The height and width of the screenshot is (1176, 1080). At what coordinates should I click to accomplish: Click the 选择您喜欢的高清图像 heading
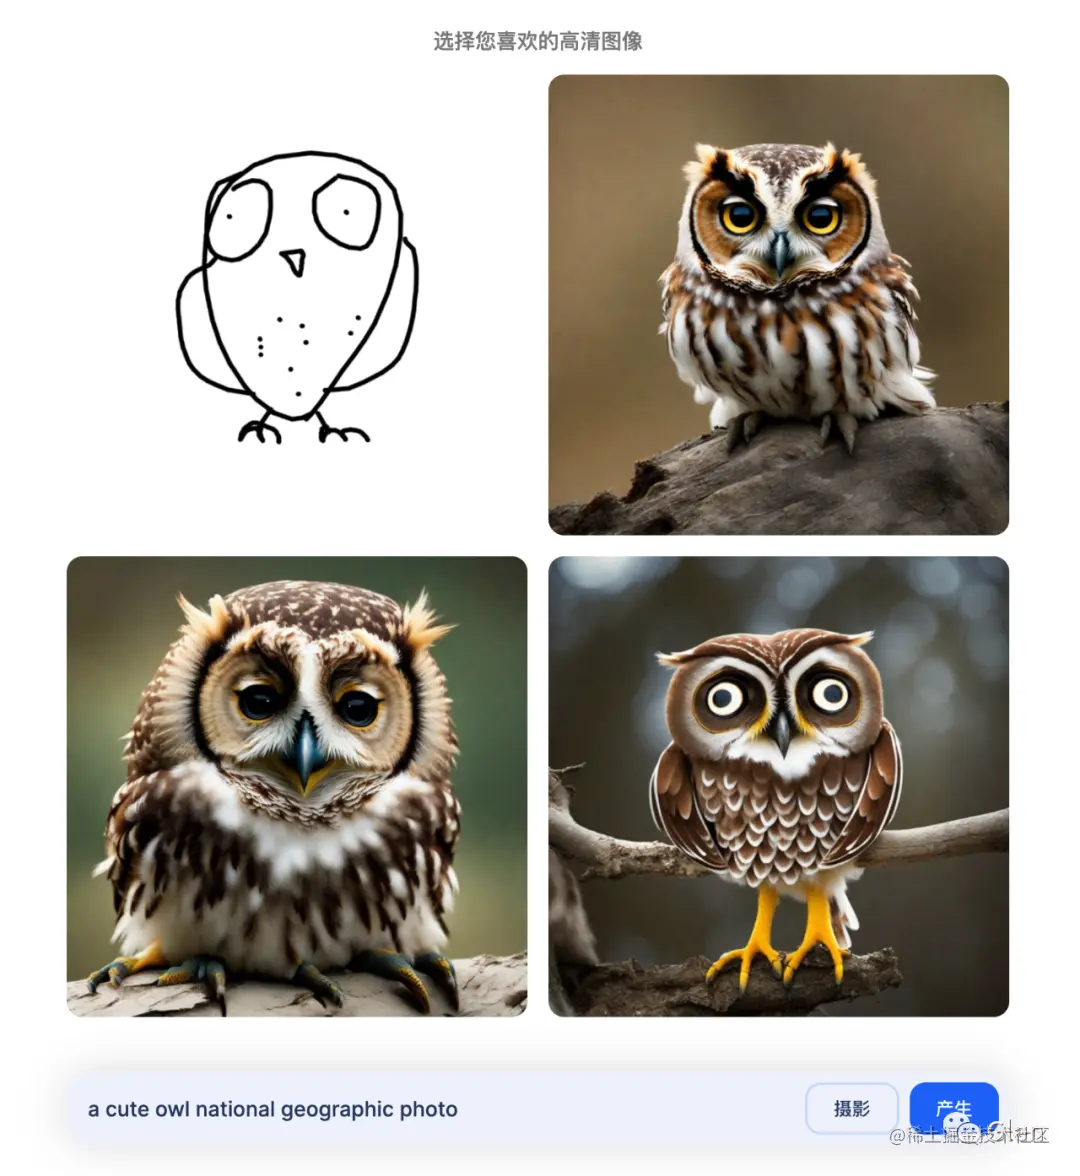538,41
